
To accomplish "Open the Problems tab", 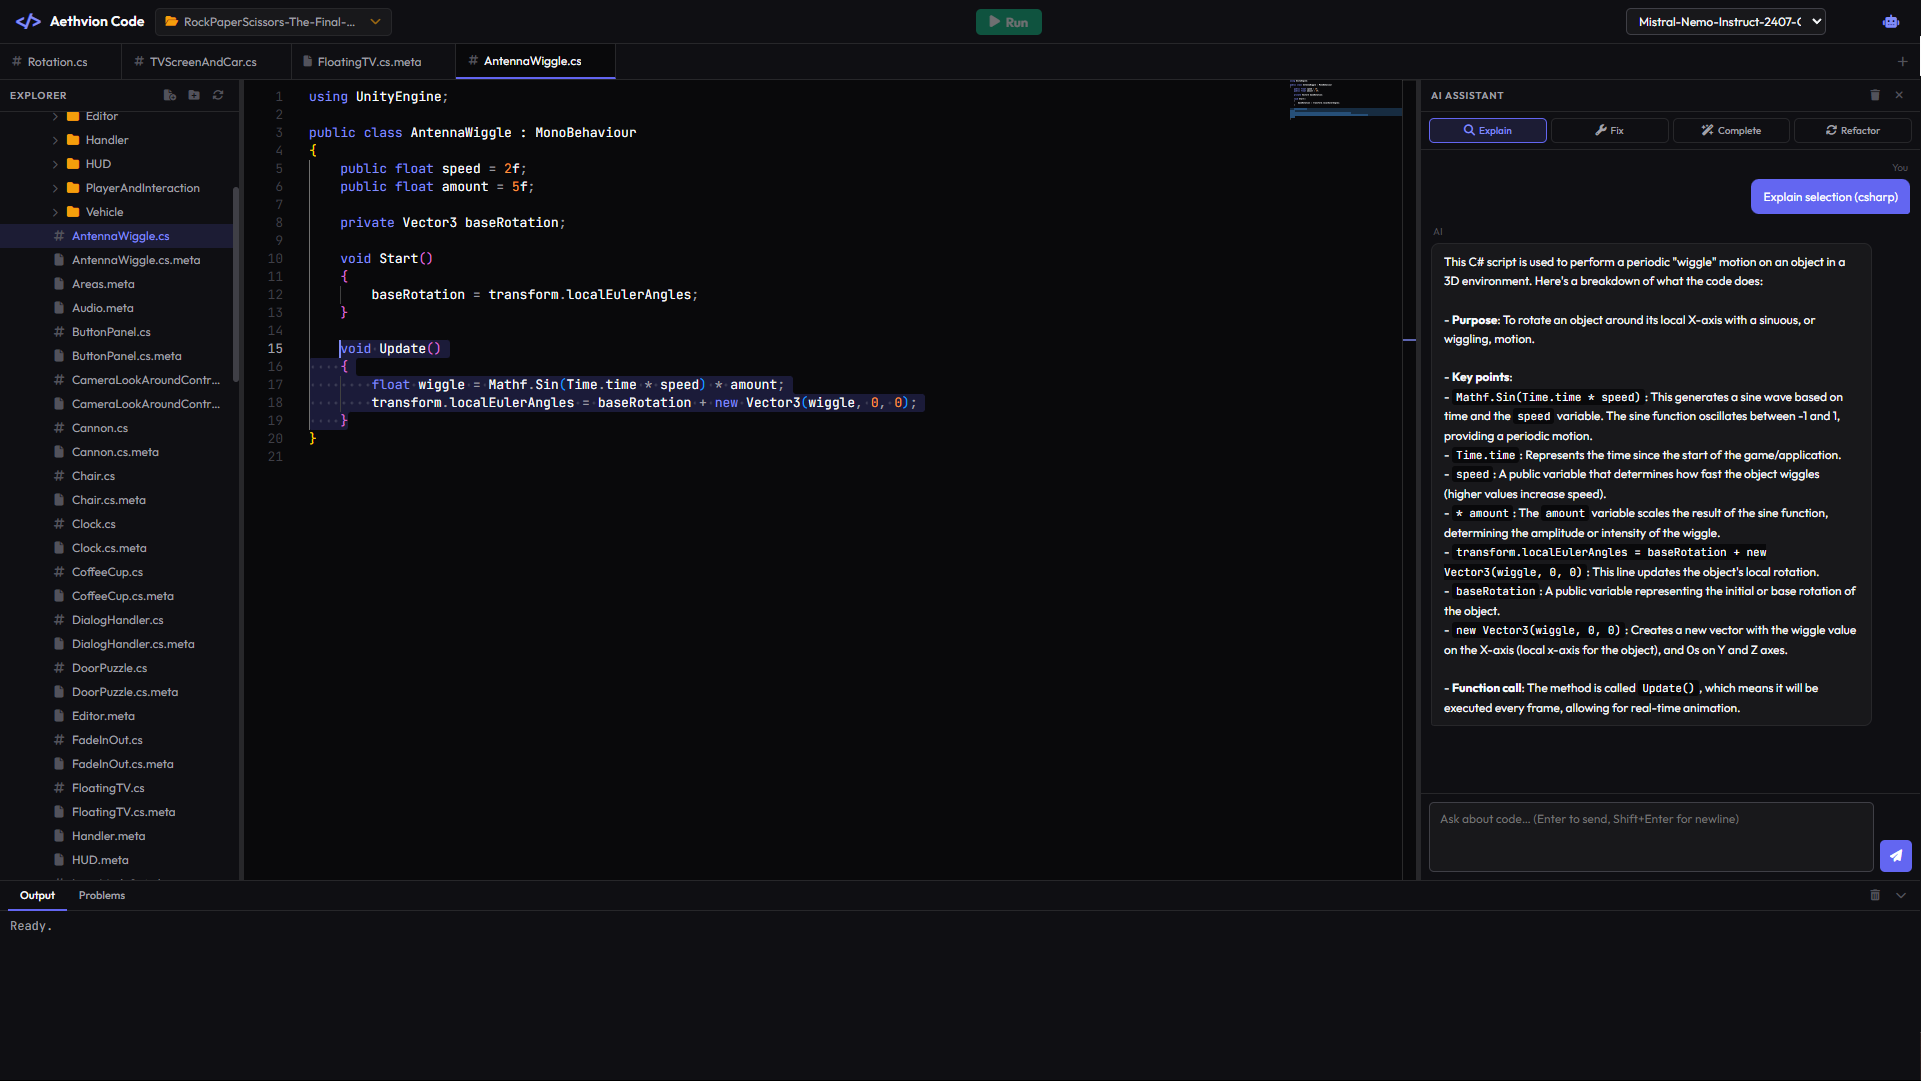I will [x=101, y=895].
